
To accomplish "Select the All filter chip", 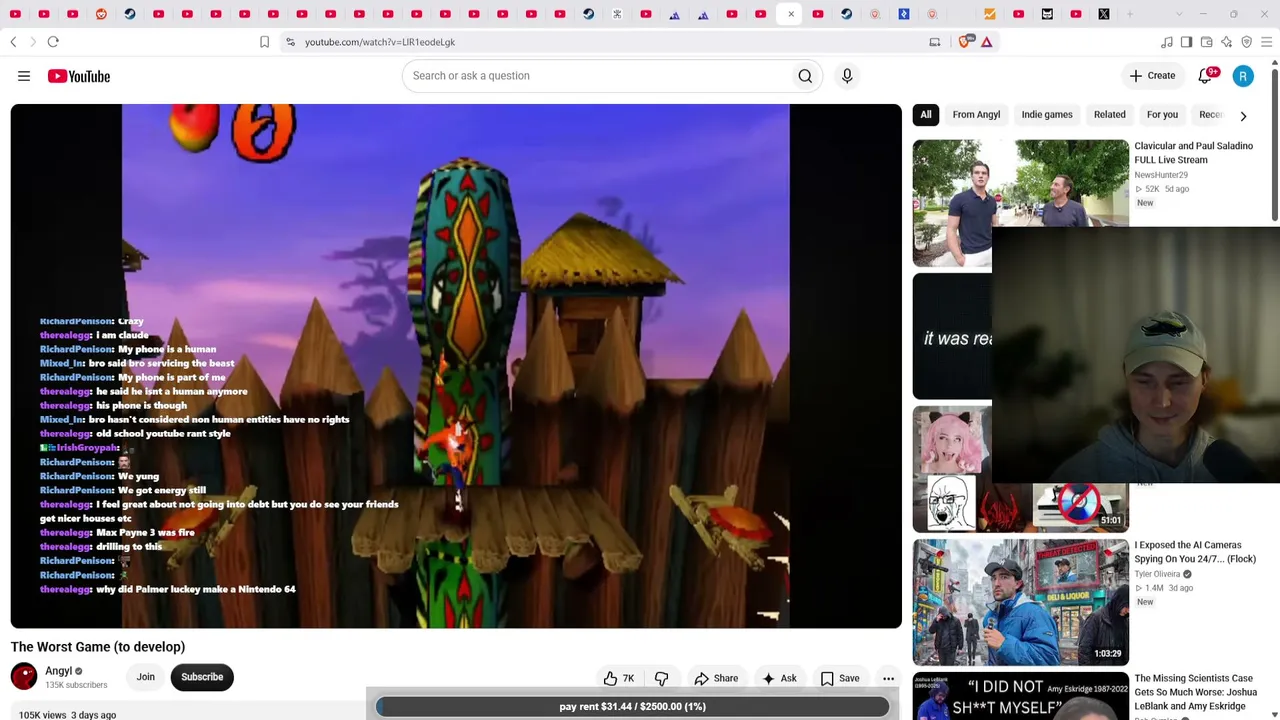I will (x=926, y=115).
